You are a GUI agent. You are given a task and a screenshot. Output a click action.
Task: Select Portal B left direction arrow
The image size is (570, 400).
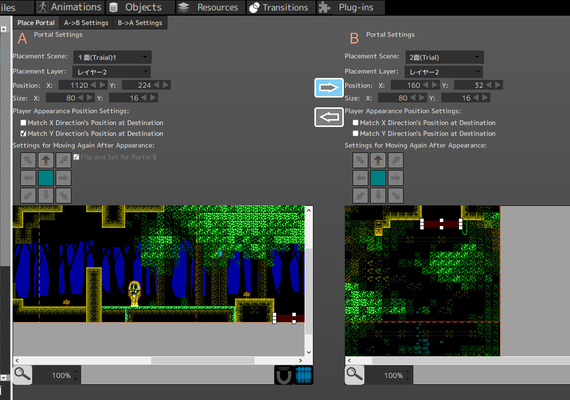pos(360,178)
